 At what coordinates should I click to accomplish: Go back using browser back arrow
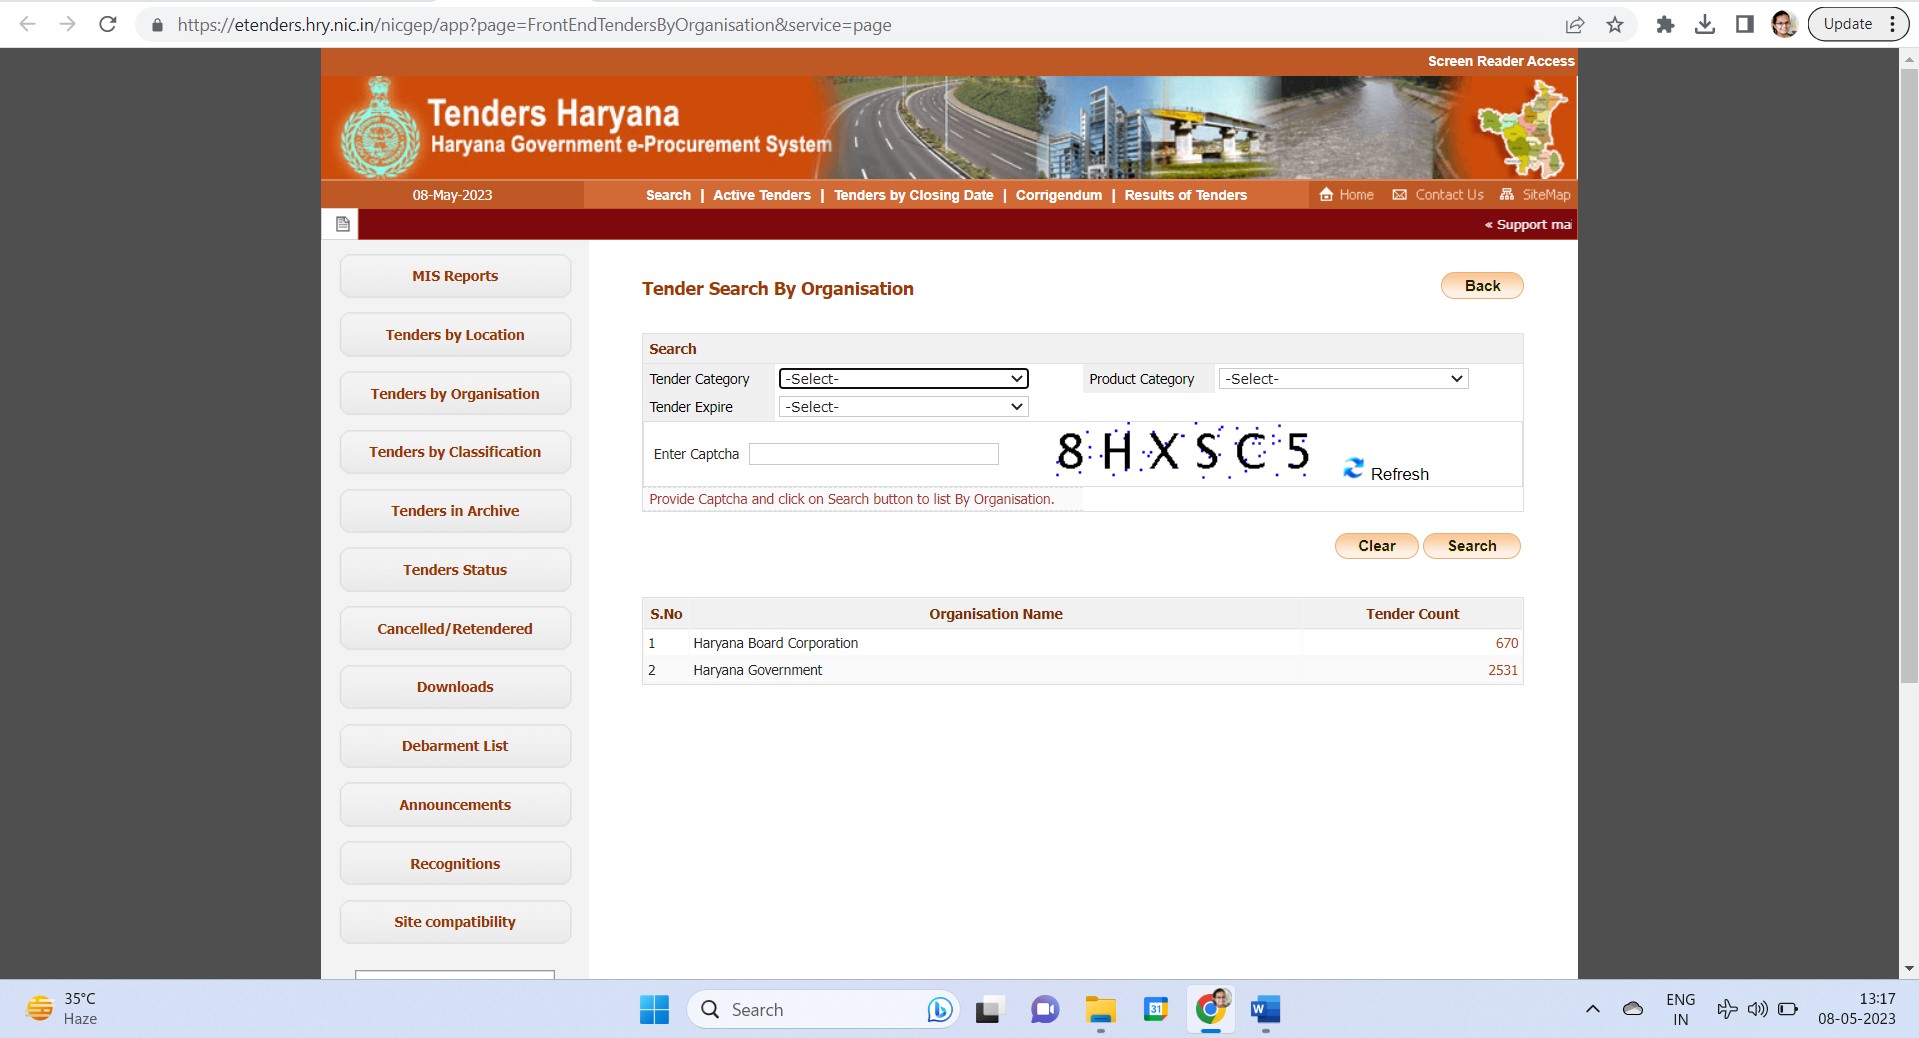28,24
